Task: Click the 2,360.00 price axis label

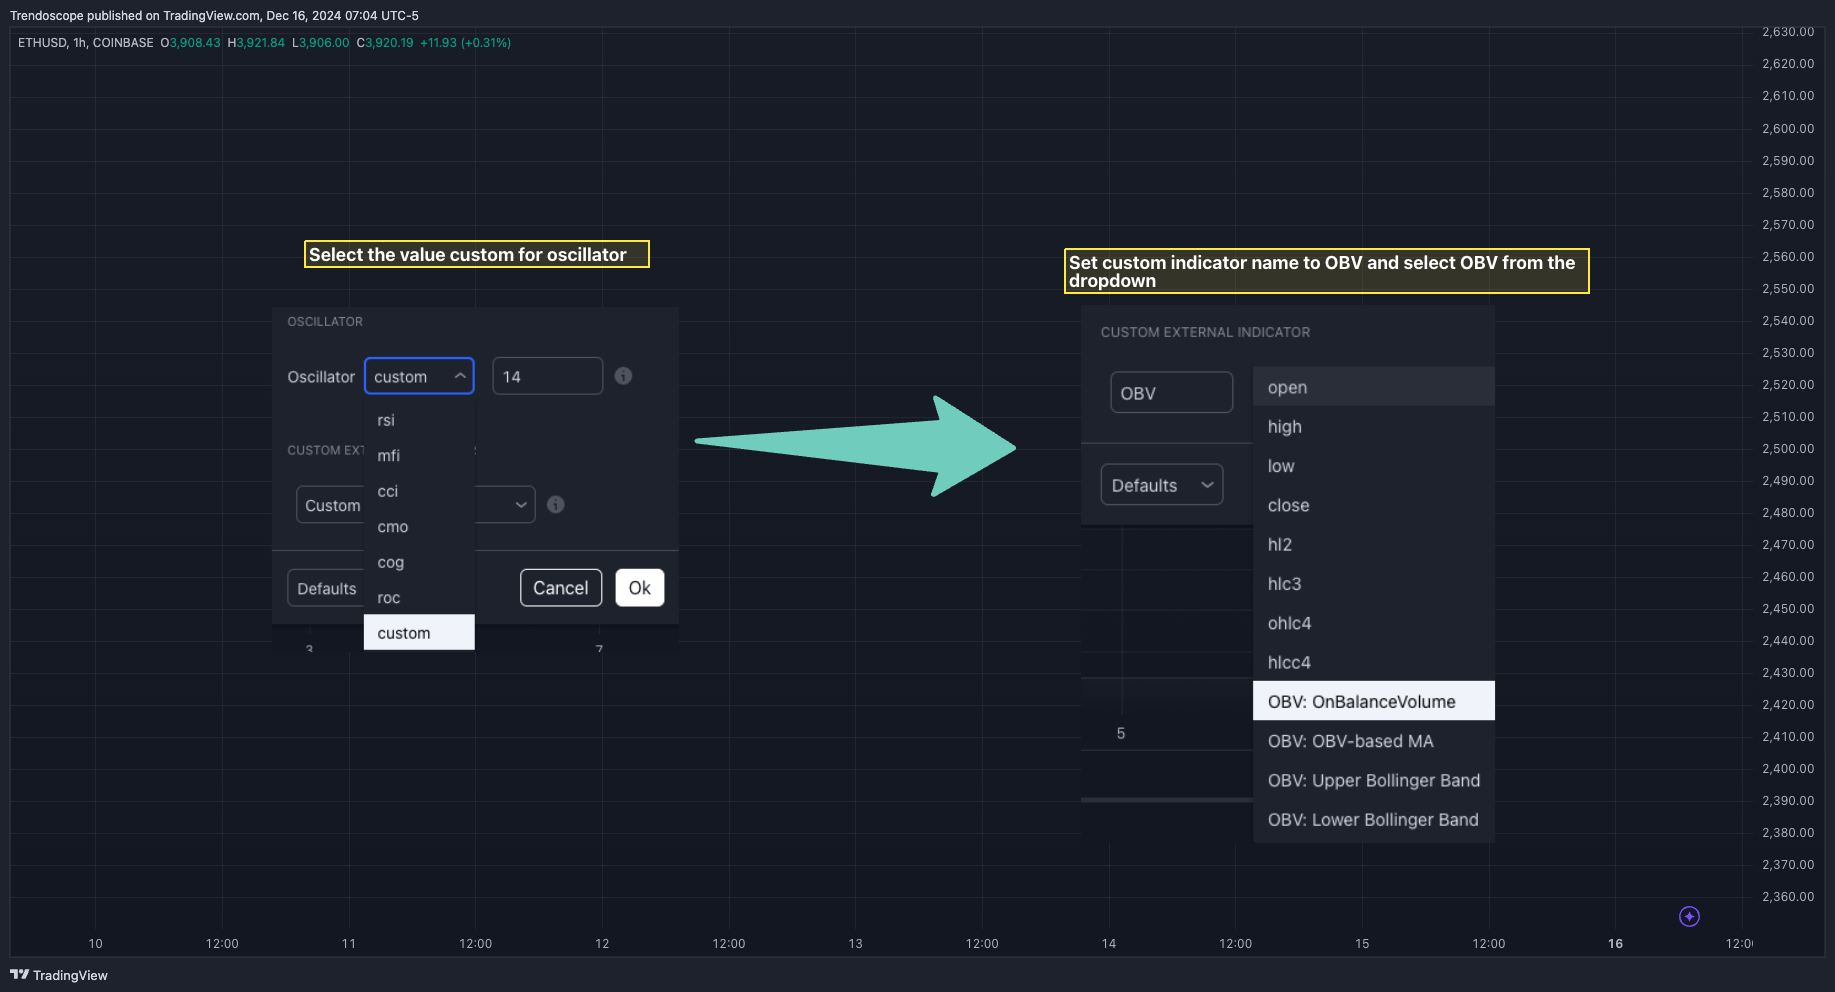Action: click(x=1788, y=896)
